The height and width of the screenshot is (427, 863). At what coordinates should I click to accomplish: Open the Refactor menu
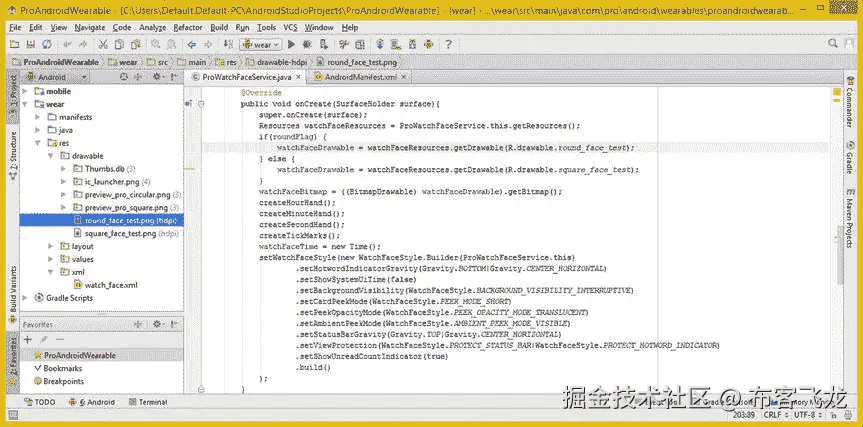click(x=188, y=28)
